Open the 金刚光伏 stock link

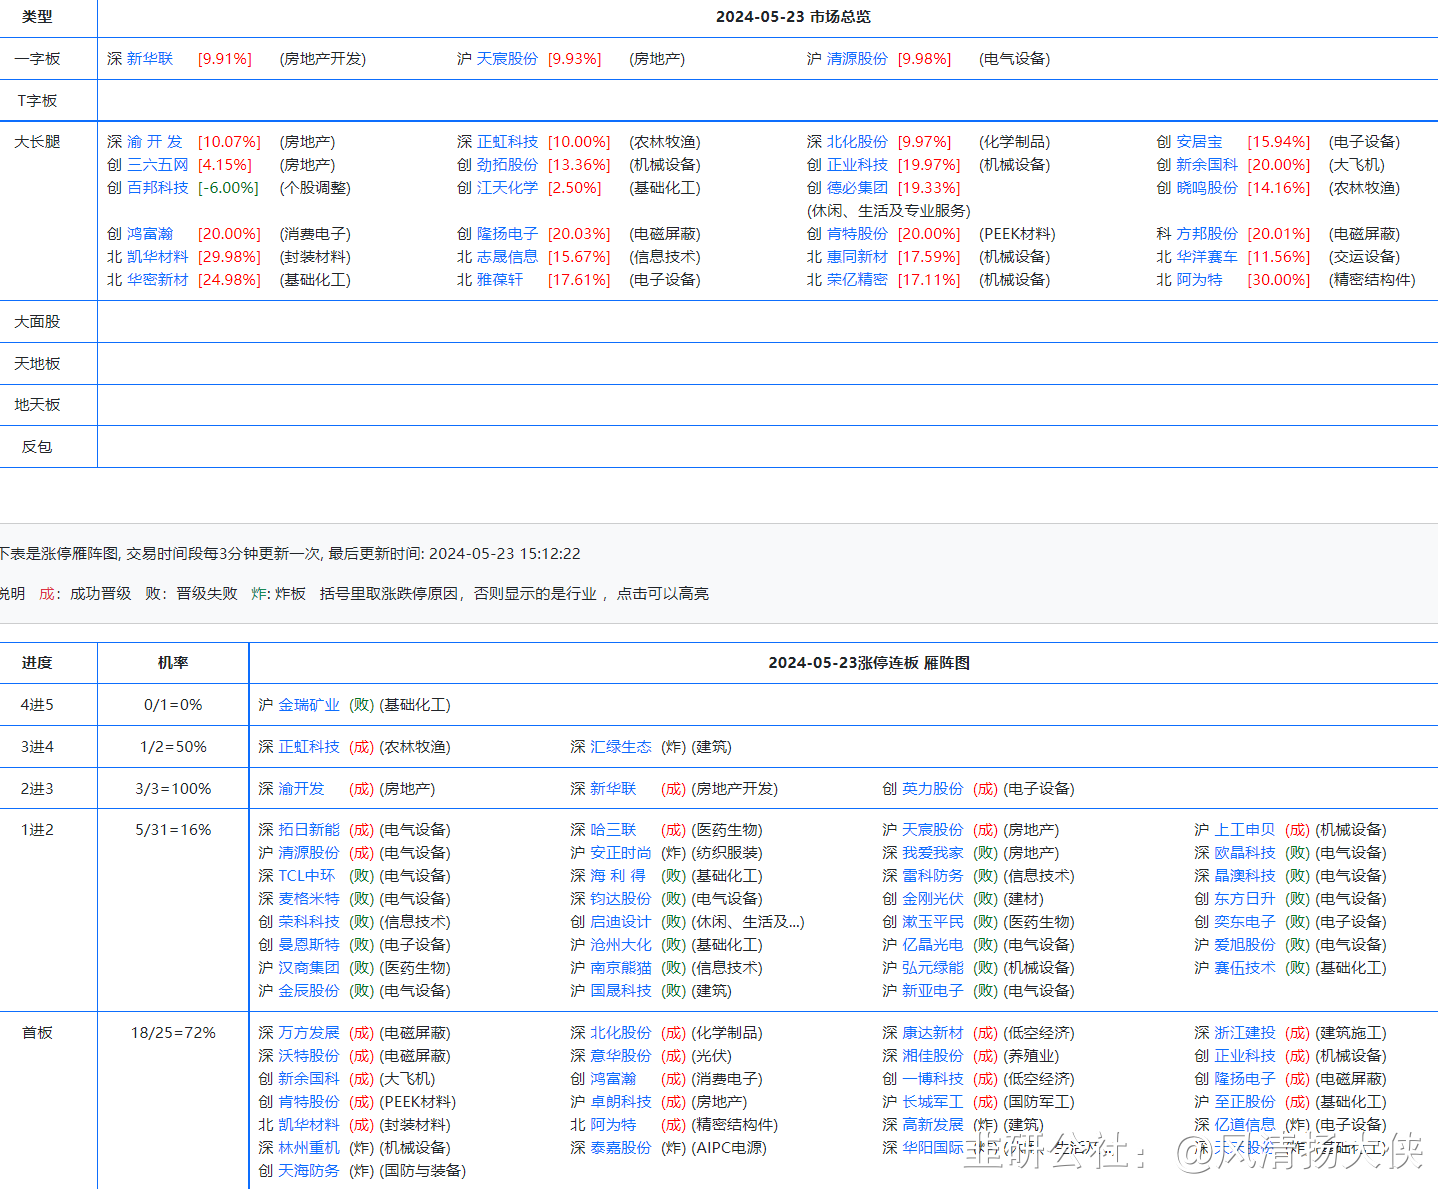pyautogui.click(x=933, y=899)
